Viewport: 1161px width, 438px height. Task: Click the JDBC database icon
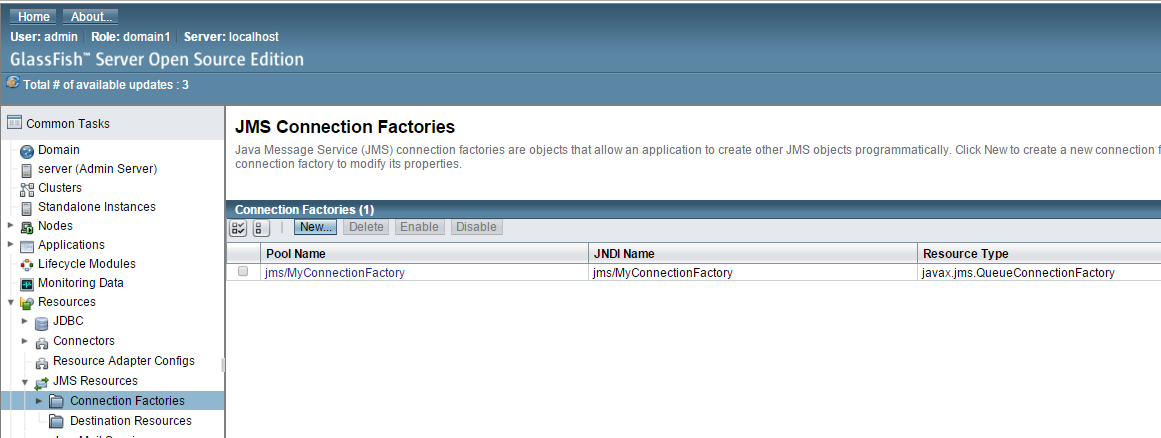click(x=41, y=323)
